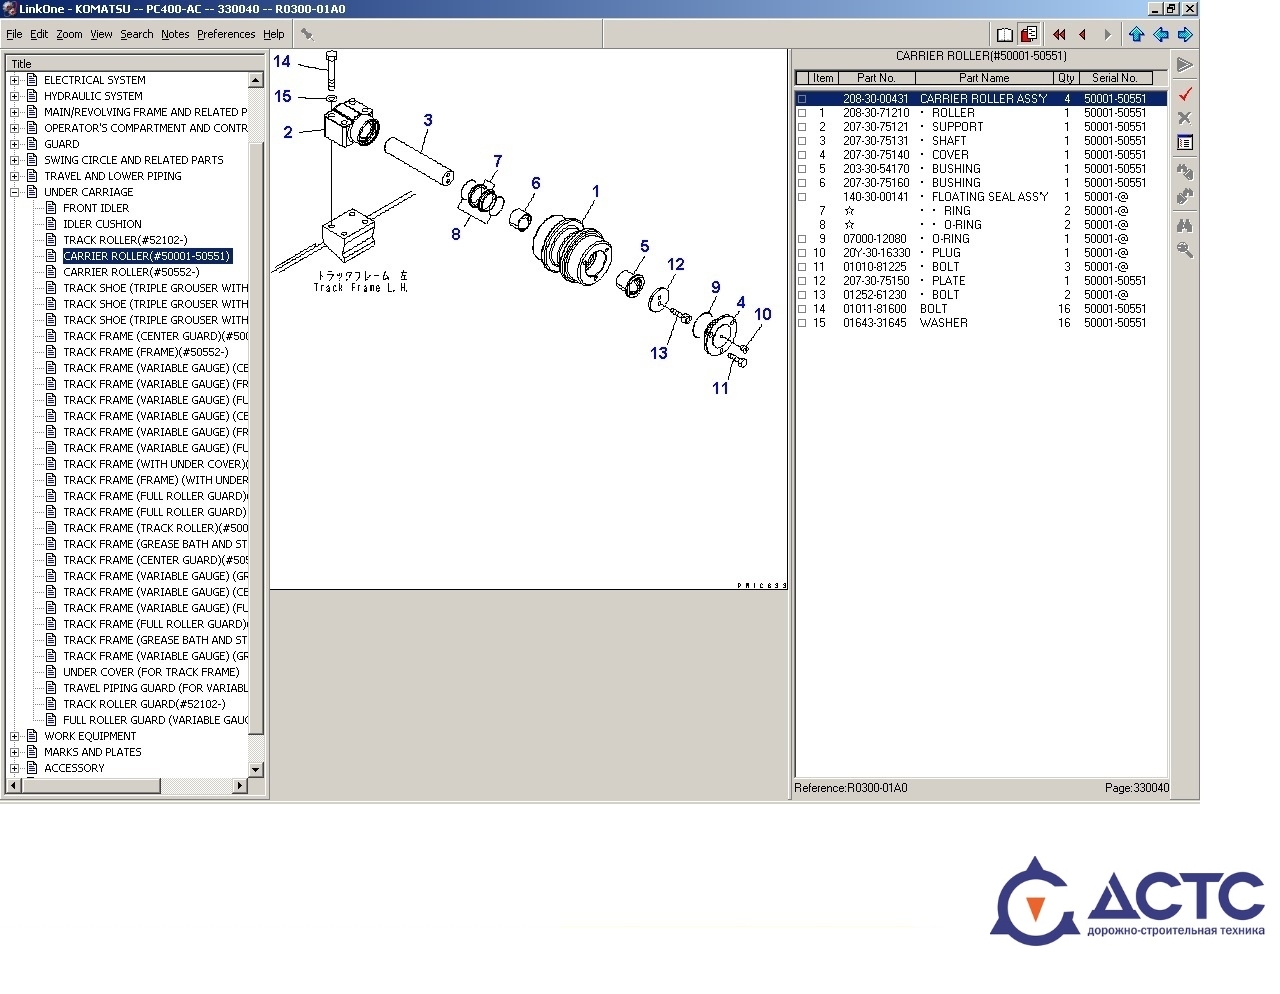
Task: Click the magnifier icon below the binoculars
Action: click(1185, 250)
